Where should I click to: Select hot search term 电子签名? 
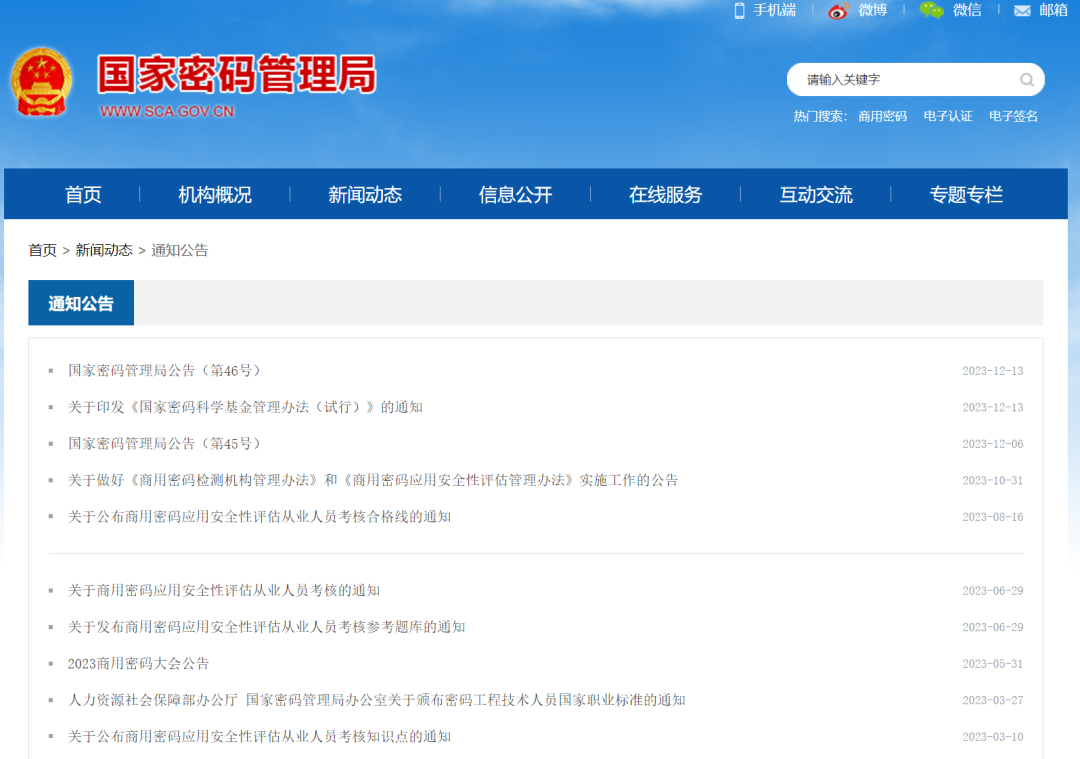1013,116
